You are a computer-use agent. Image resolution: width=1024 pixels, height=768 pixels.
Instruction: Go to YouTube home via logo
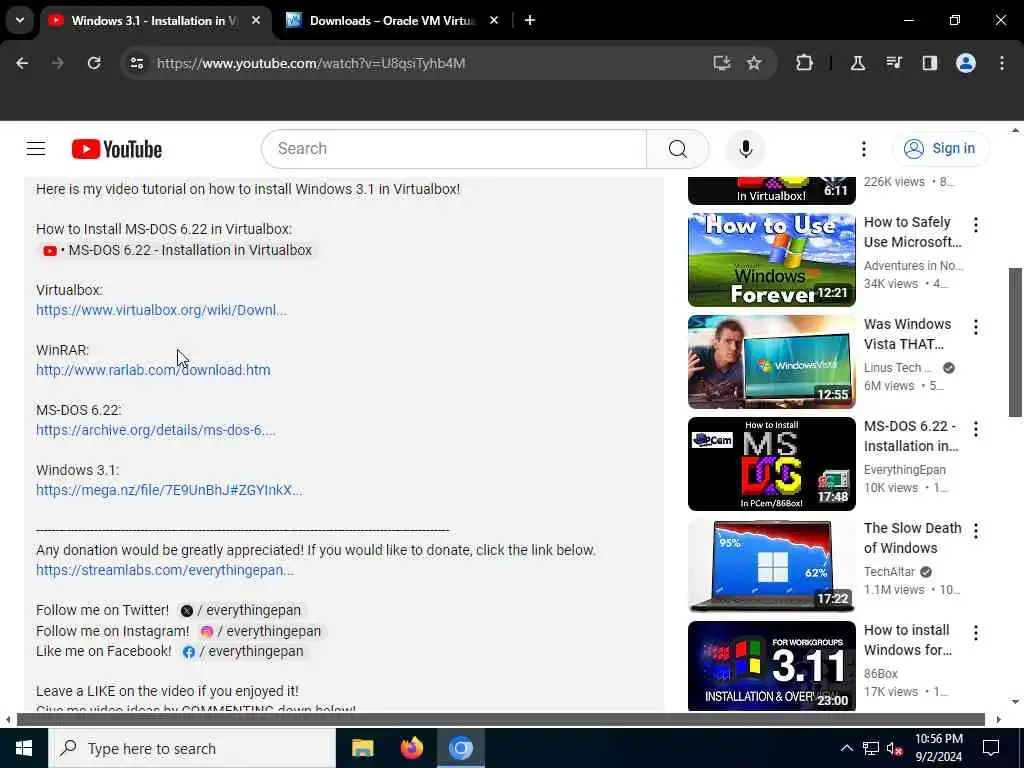[117, 149]
